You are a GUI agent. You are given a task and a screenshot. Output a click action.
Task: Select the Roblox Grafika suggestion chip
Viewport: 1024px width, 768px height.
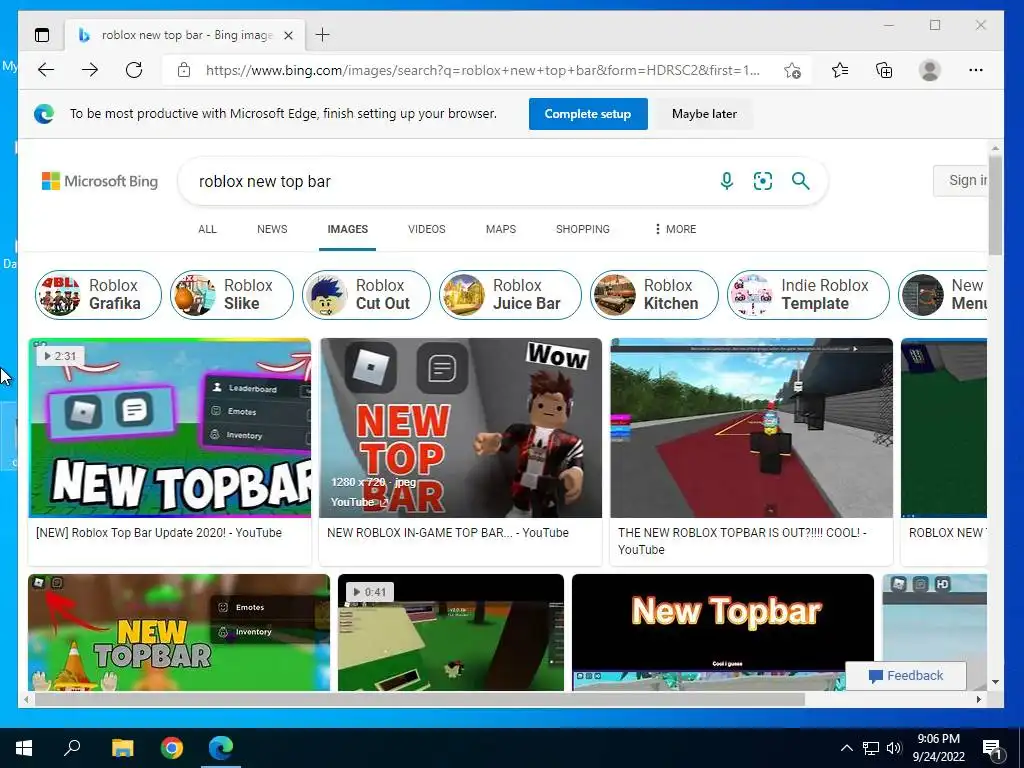pos(98,295)
